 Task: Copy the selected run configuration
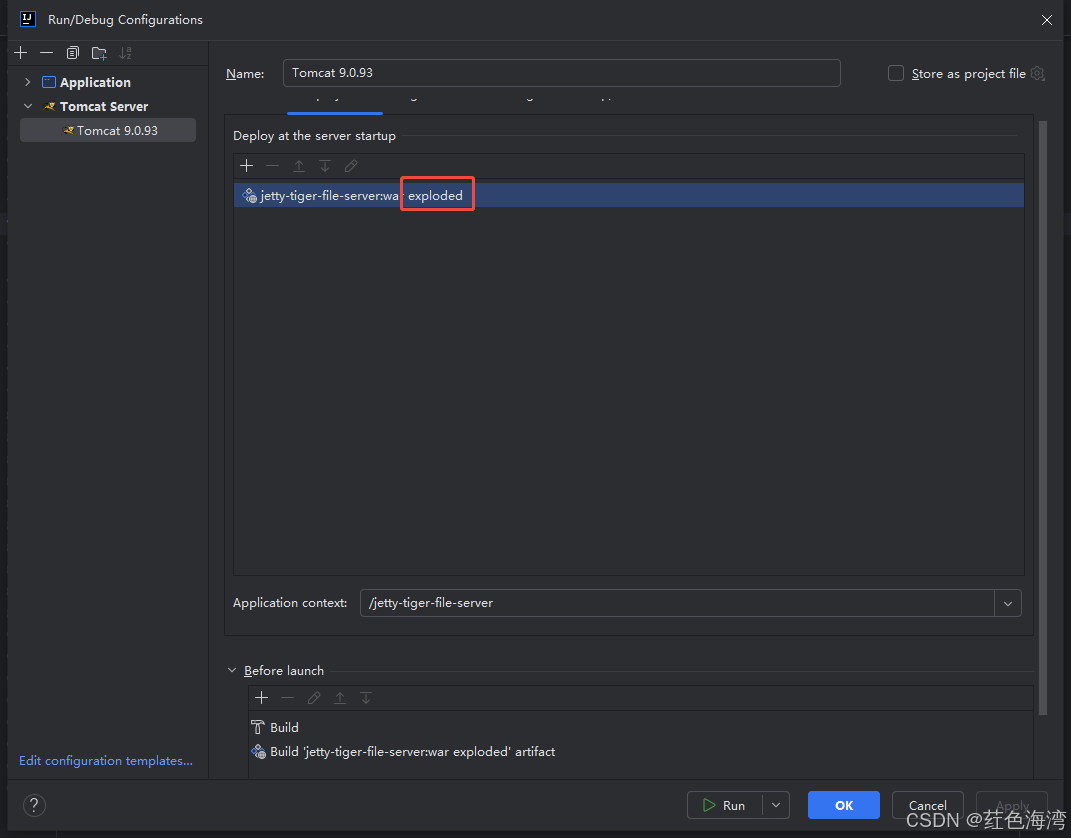click(x=72, y=53)
